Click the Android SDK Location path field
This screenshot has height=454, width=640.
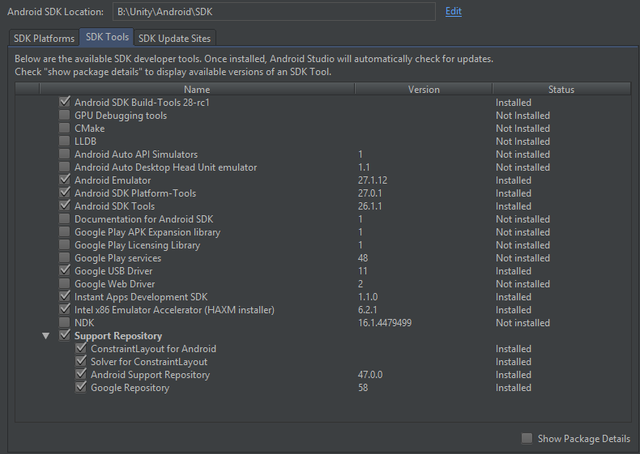274,12
